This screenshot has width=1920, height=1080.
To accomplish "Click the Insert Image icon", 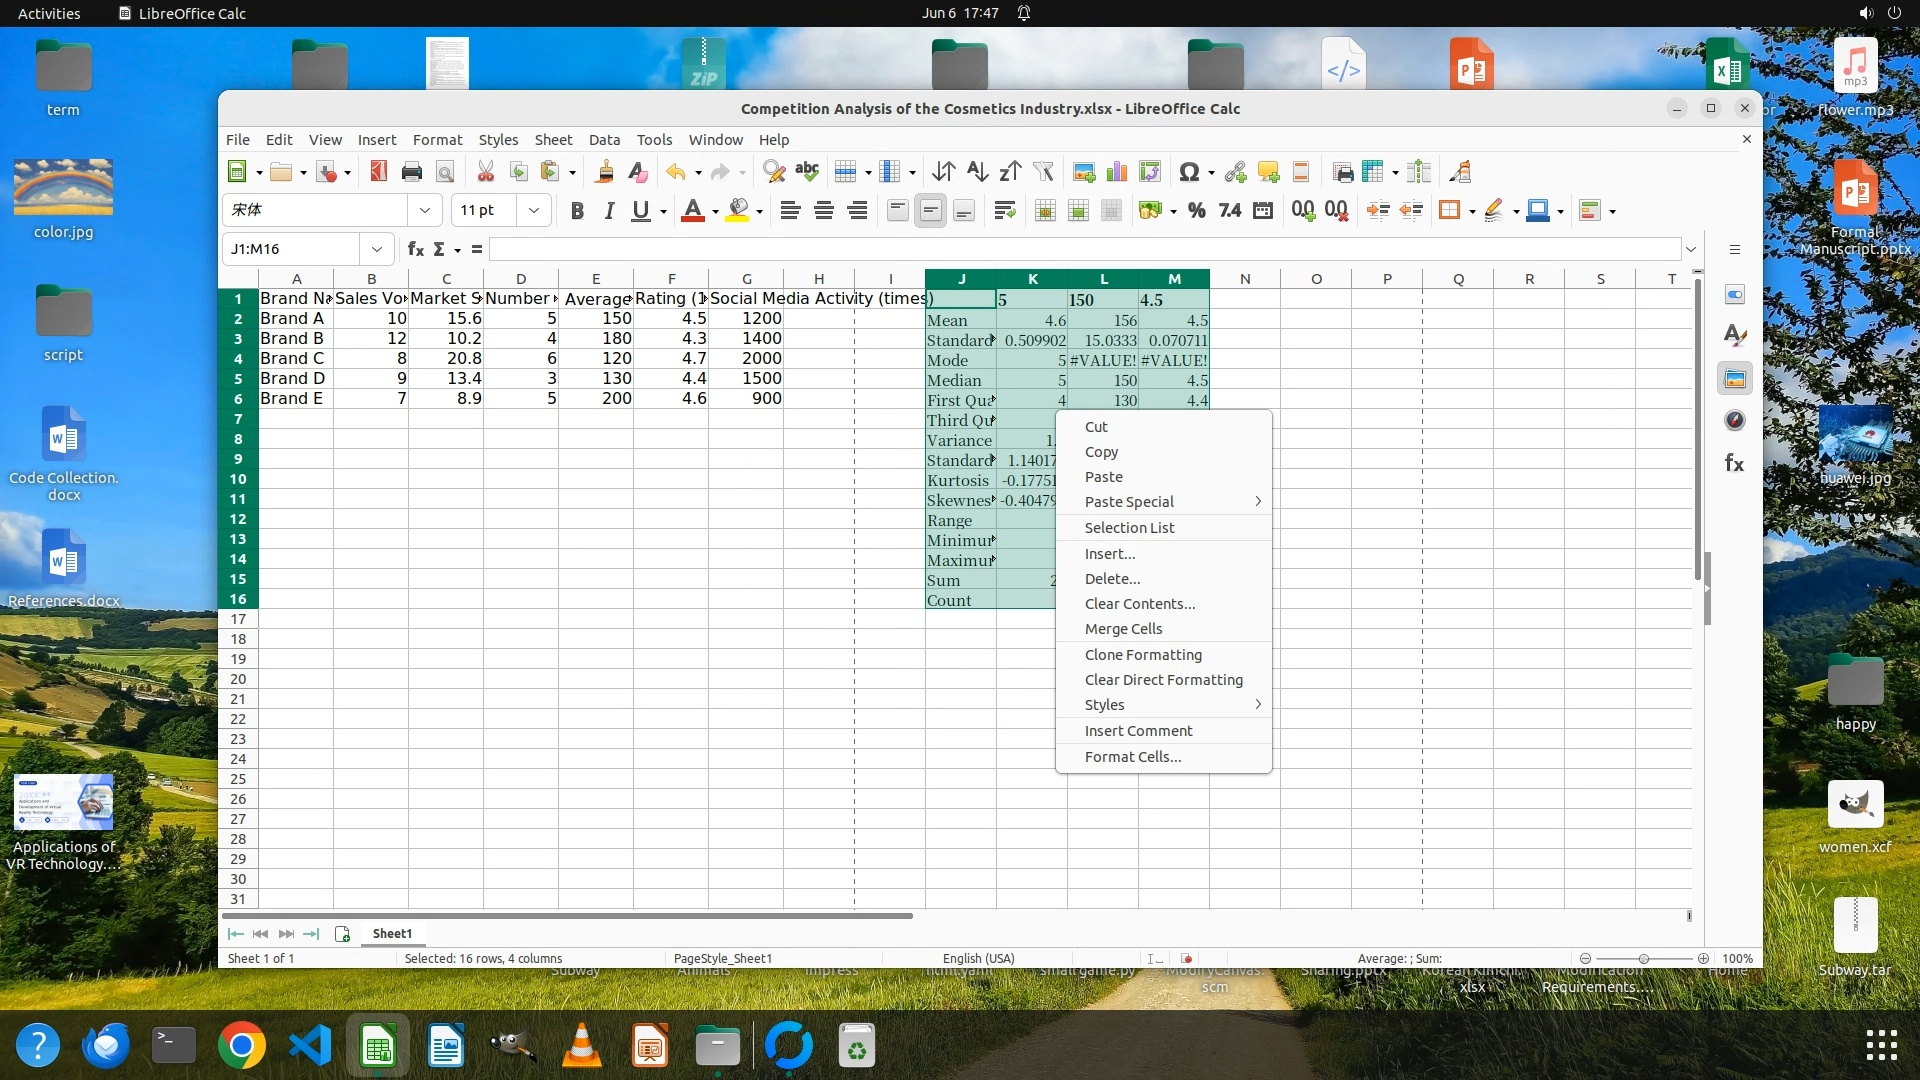I will point(1083,172).
